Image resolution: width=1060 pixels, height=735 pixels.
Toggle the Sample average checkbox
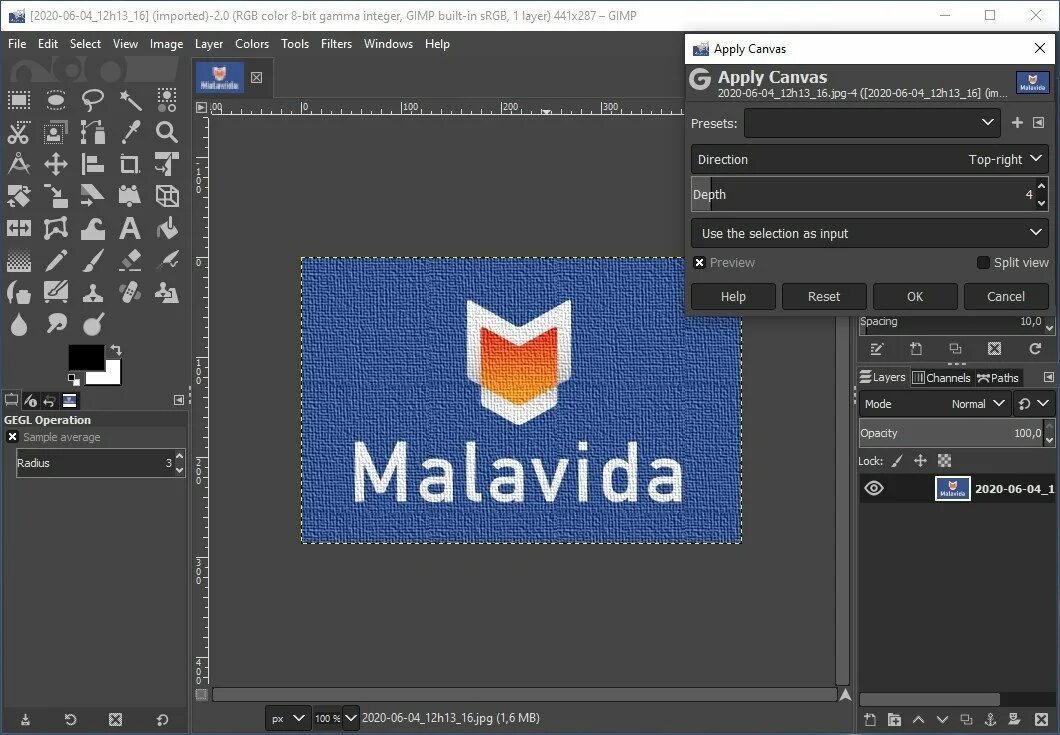tap(12, 437)
